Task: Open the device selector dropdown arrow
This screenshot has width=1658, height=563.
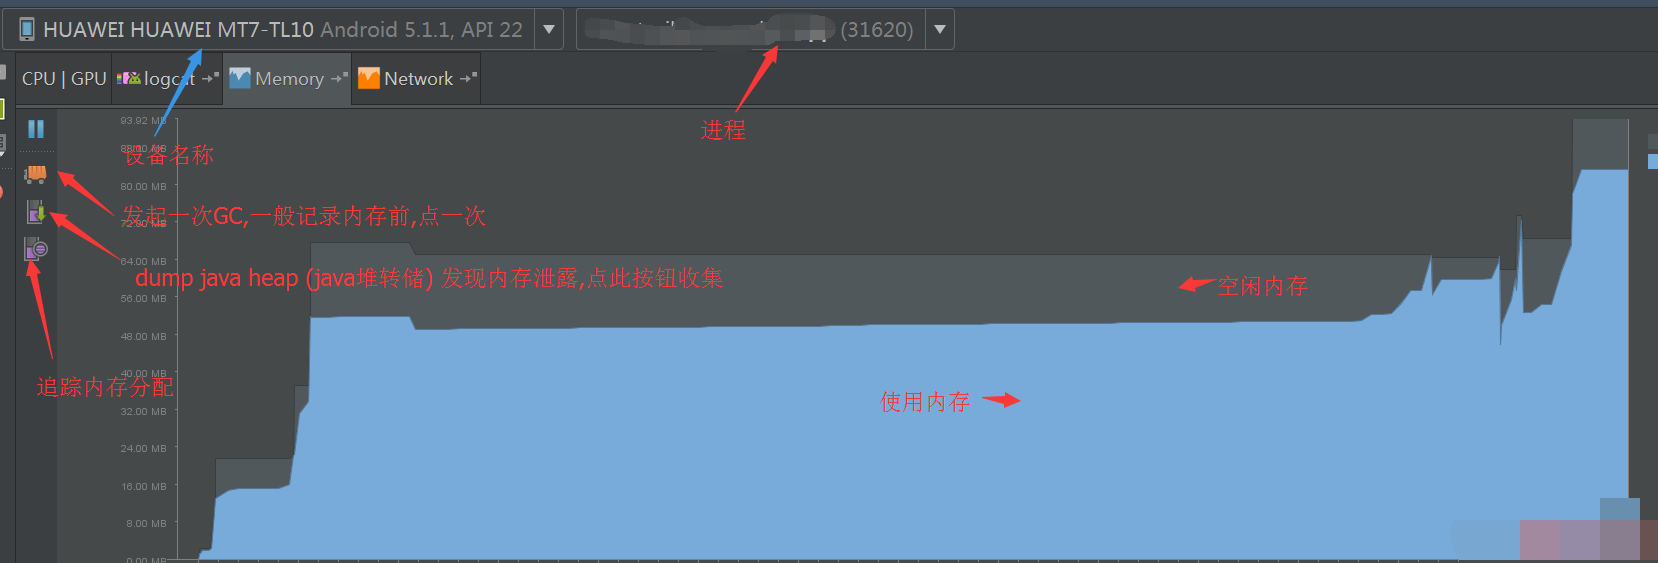Action: click(549, 29)
